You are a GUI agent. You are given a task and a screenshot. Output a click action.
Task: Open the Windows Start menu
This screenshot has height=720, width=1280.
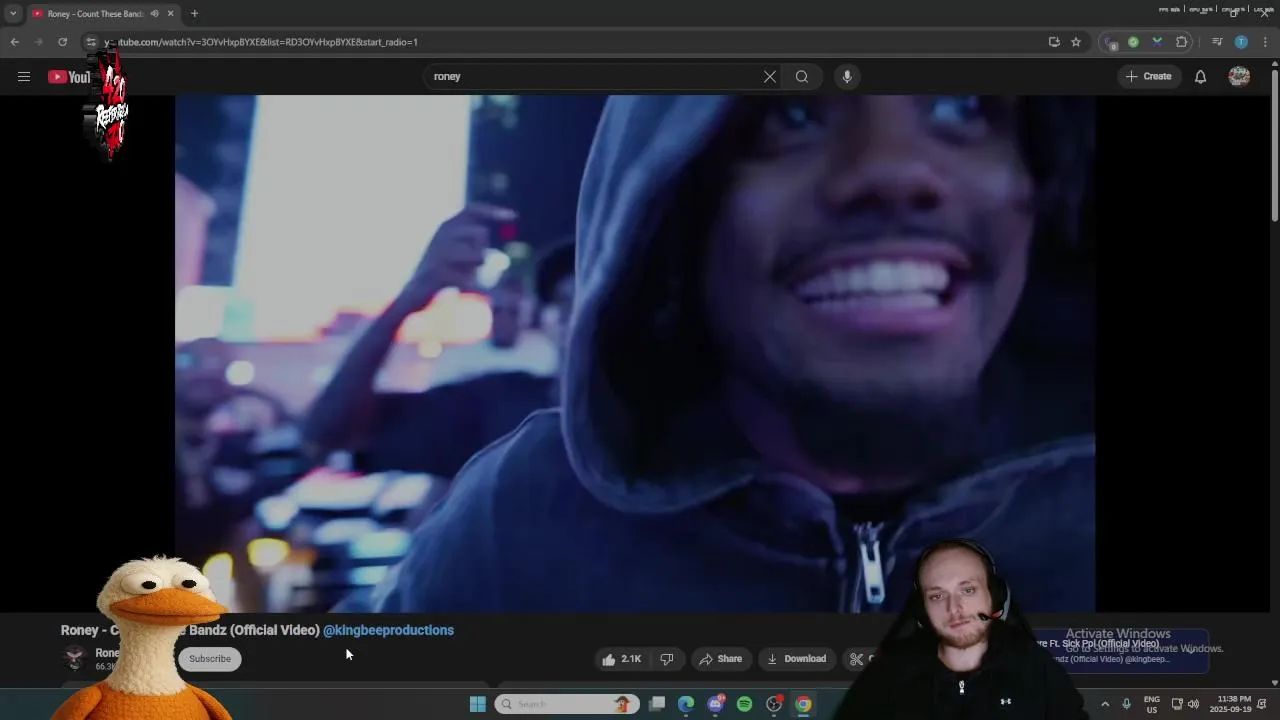(478, 704)
